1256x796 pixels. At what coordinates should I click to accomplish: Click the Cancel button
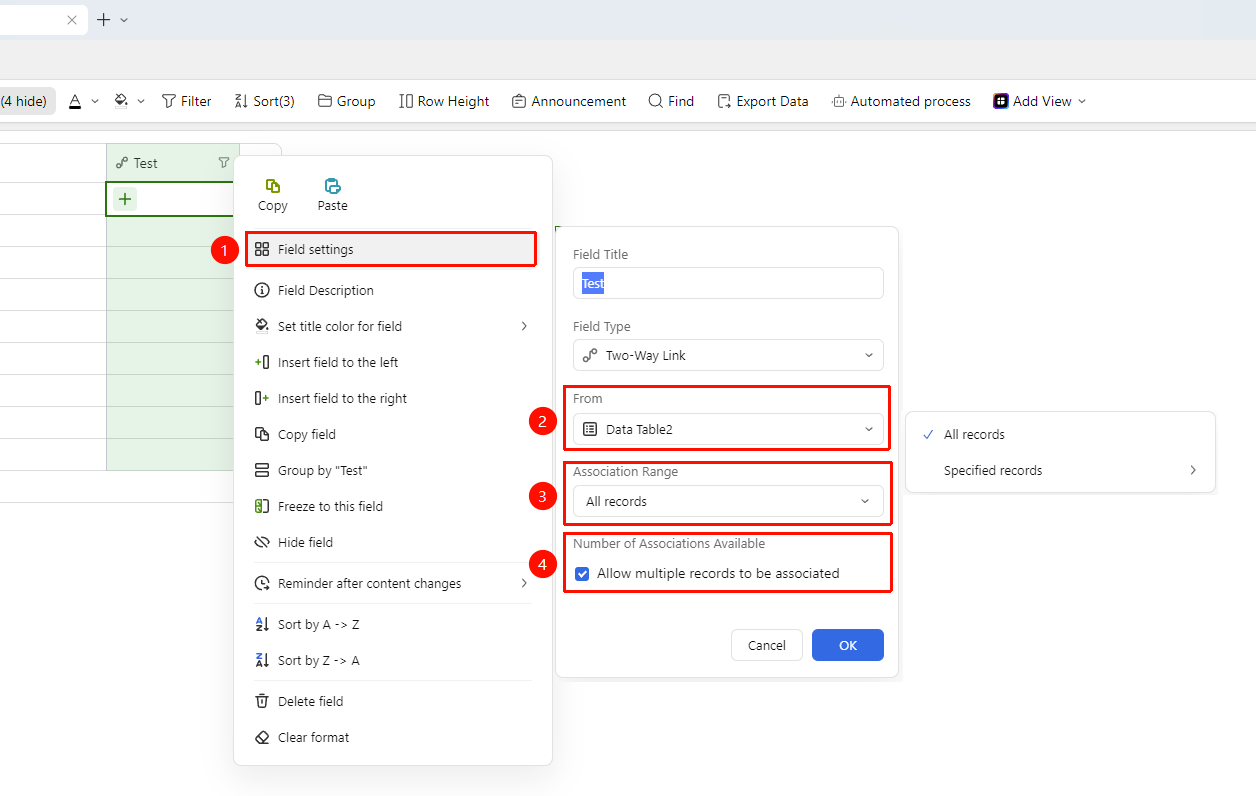(767, 645)
